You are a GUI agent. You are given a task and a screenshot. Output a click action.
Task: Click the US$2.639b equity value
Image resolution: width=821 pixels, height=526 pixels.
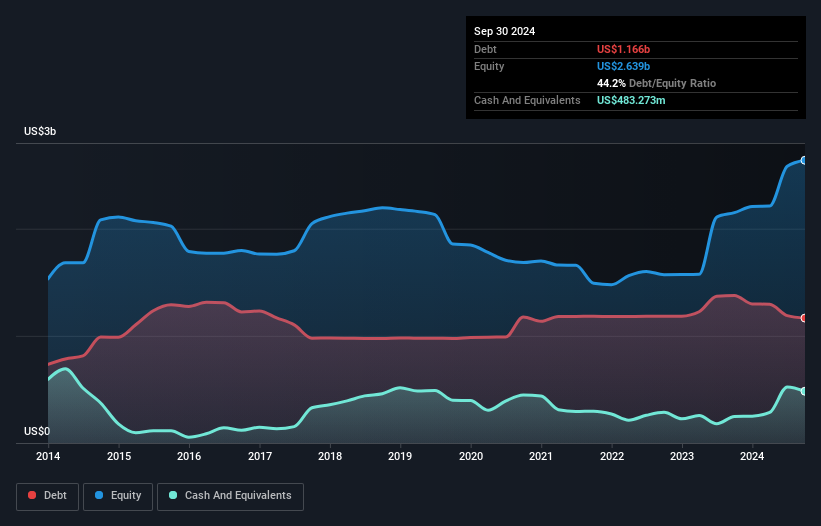623,66
